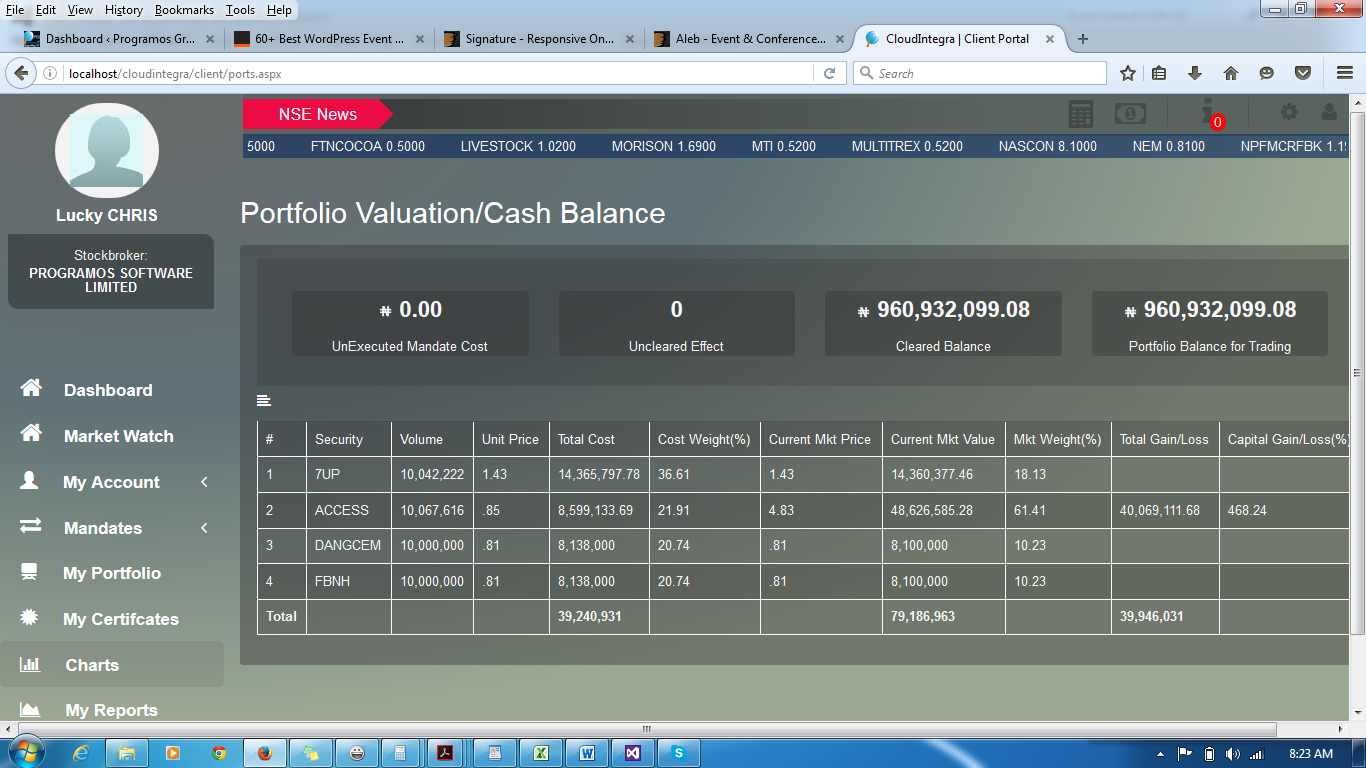
Task: Click the align-left list icon above table
Action: coord(264,401)
